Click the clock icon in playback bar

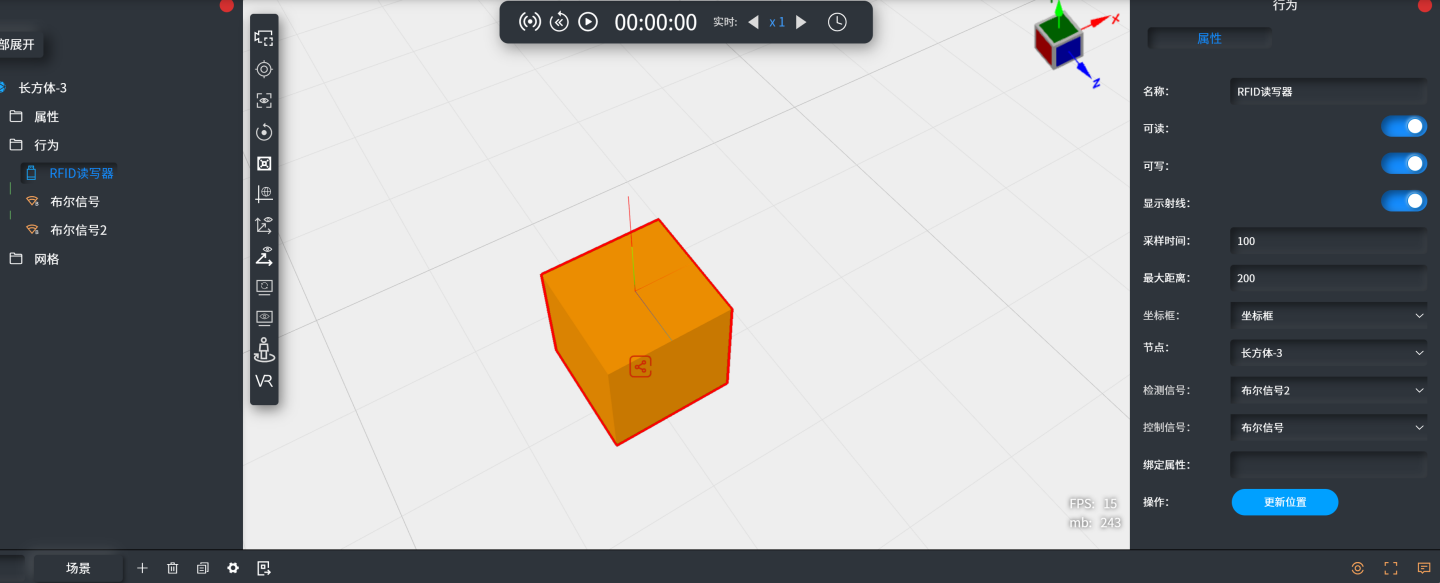(837, 22)
